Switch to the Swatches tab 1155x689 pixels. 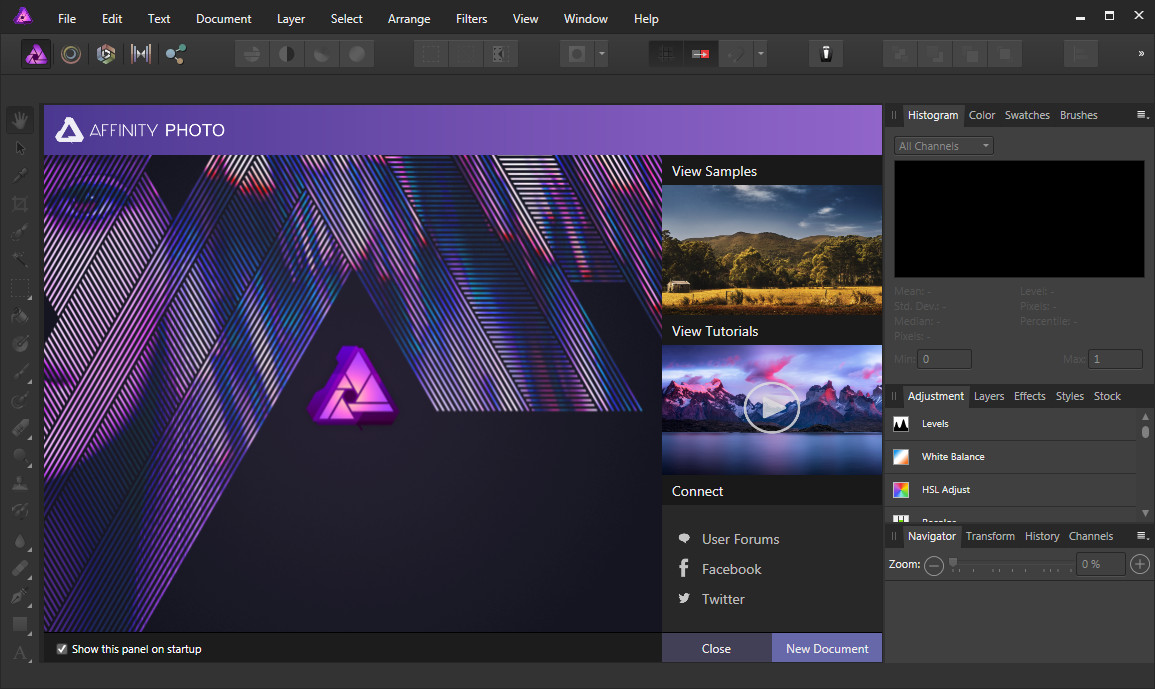pyautogui.click(x=1027, y=115)
